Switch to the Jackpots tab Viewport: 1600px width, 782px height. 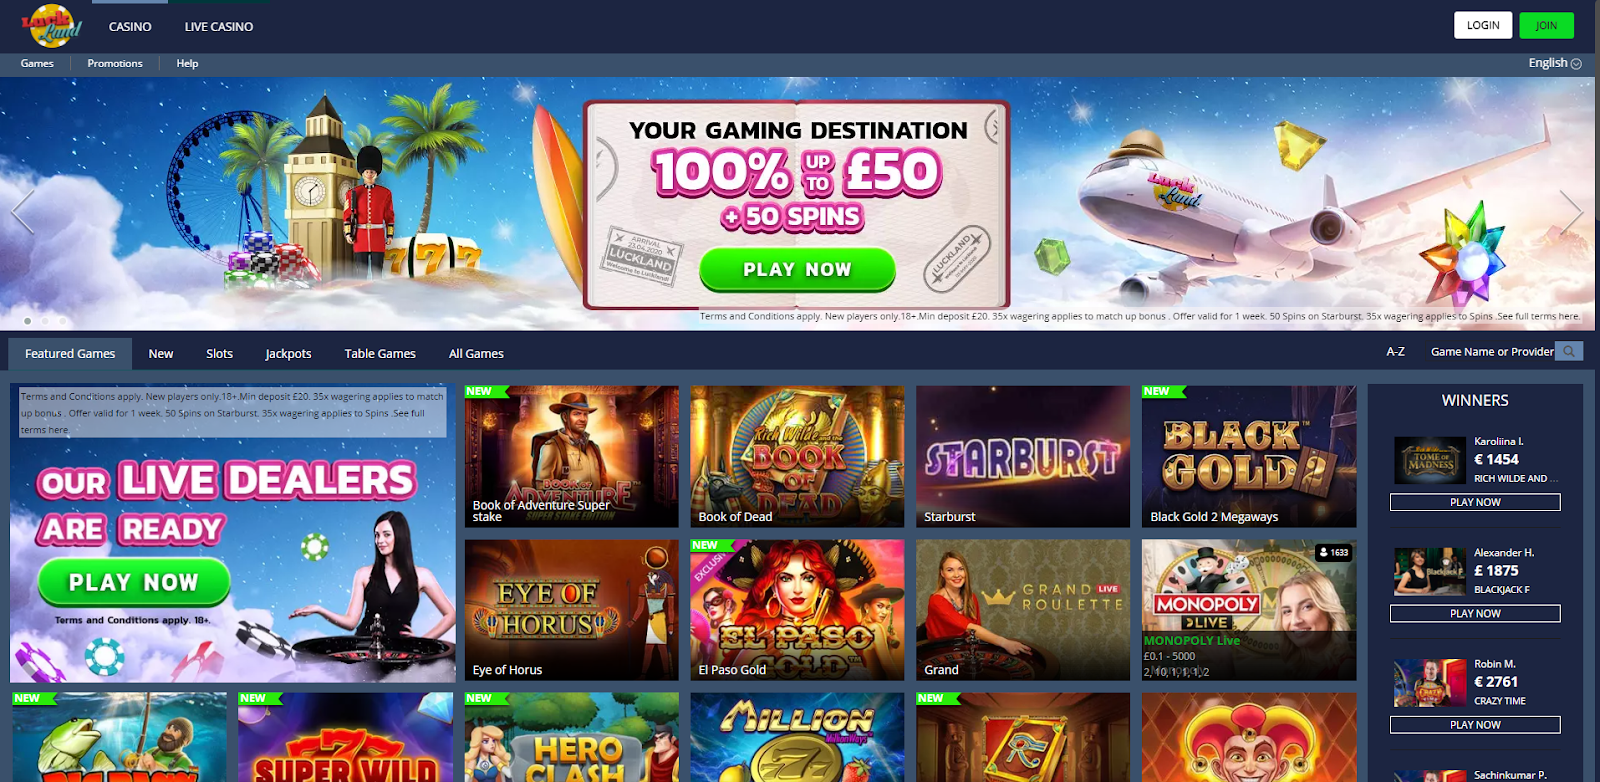tap(288, 354)
